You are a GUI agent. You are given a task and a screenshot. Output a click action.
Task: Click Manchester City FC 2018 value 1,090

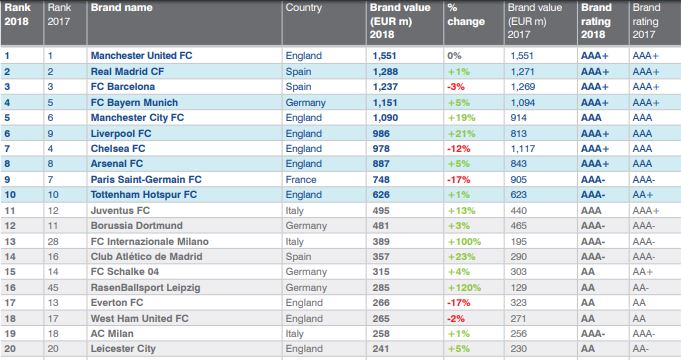[385, 118]
